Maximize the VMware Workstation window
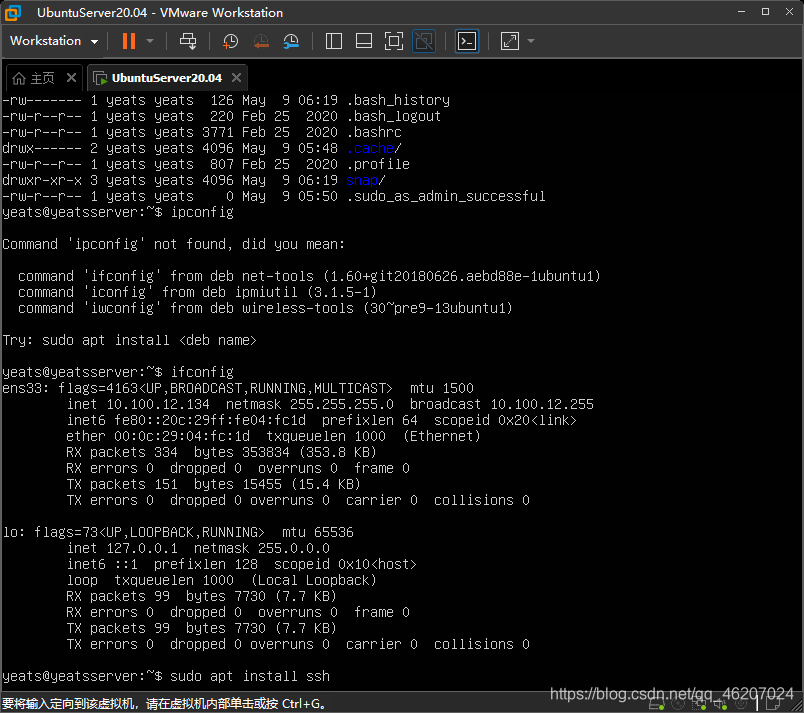804x713 pixels. [765, 11]
